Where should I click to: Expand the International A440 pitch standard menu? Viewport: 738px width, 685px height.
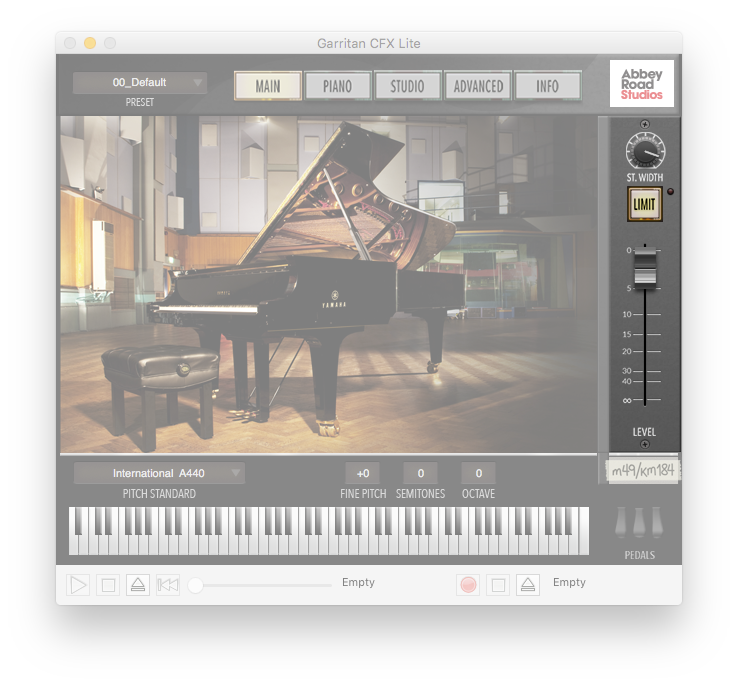coord(159,473)
